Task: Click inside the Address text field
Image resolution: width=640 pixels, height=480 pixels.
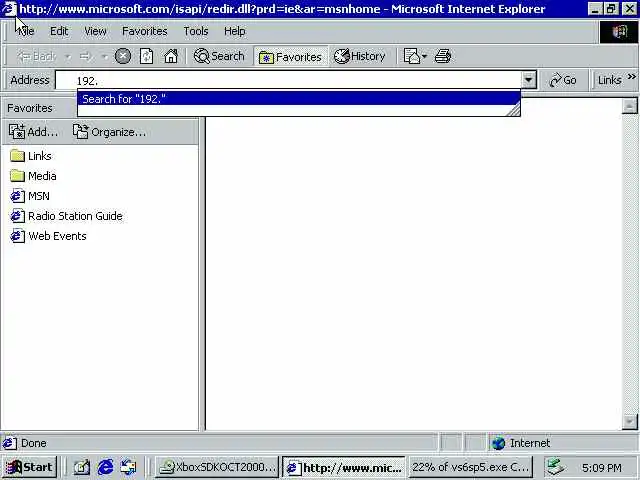Action: tap(288, 80)
